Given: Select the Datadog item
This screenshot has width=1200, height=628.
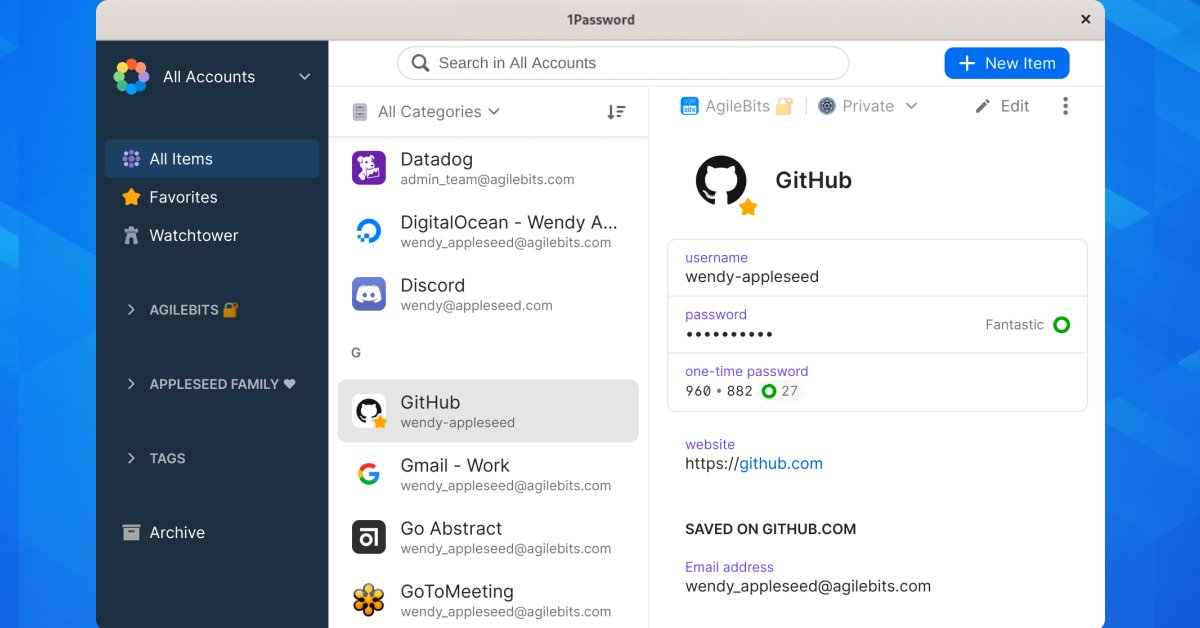Looking at the screenshot, I should point(488,168).
